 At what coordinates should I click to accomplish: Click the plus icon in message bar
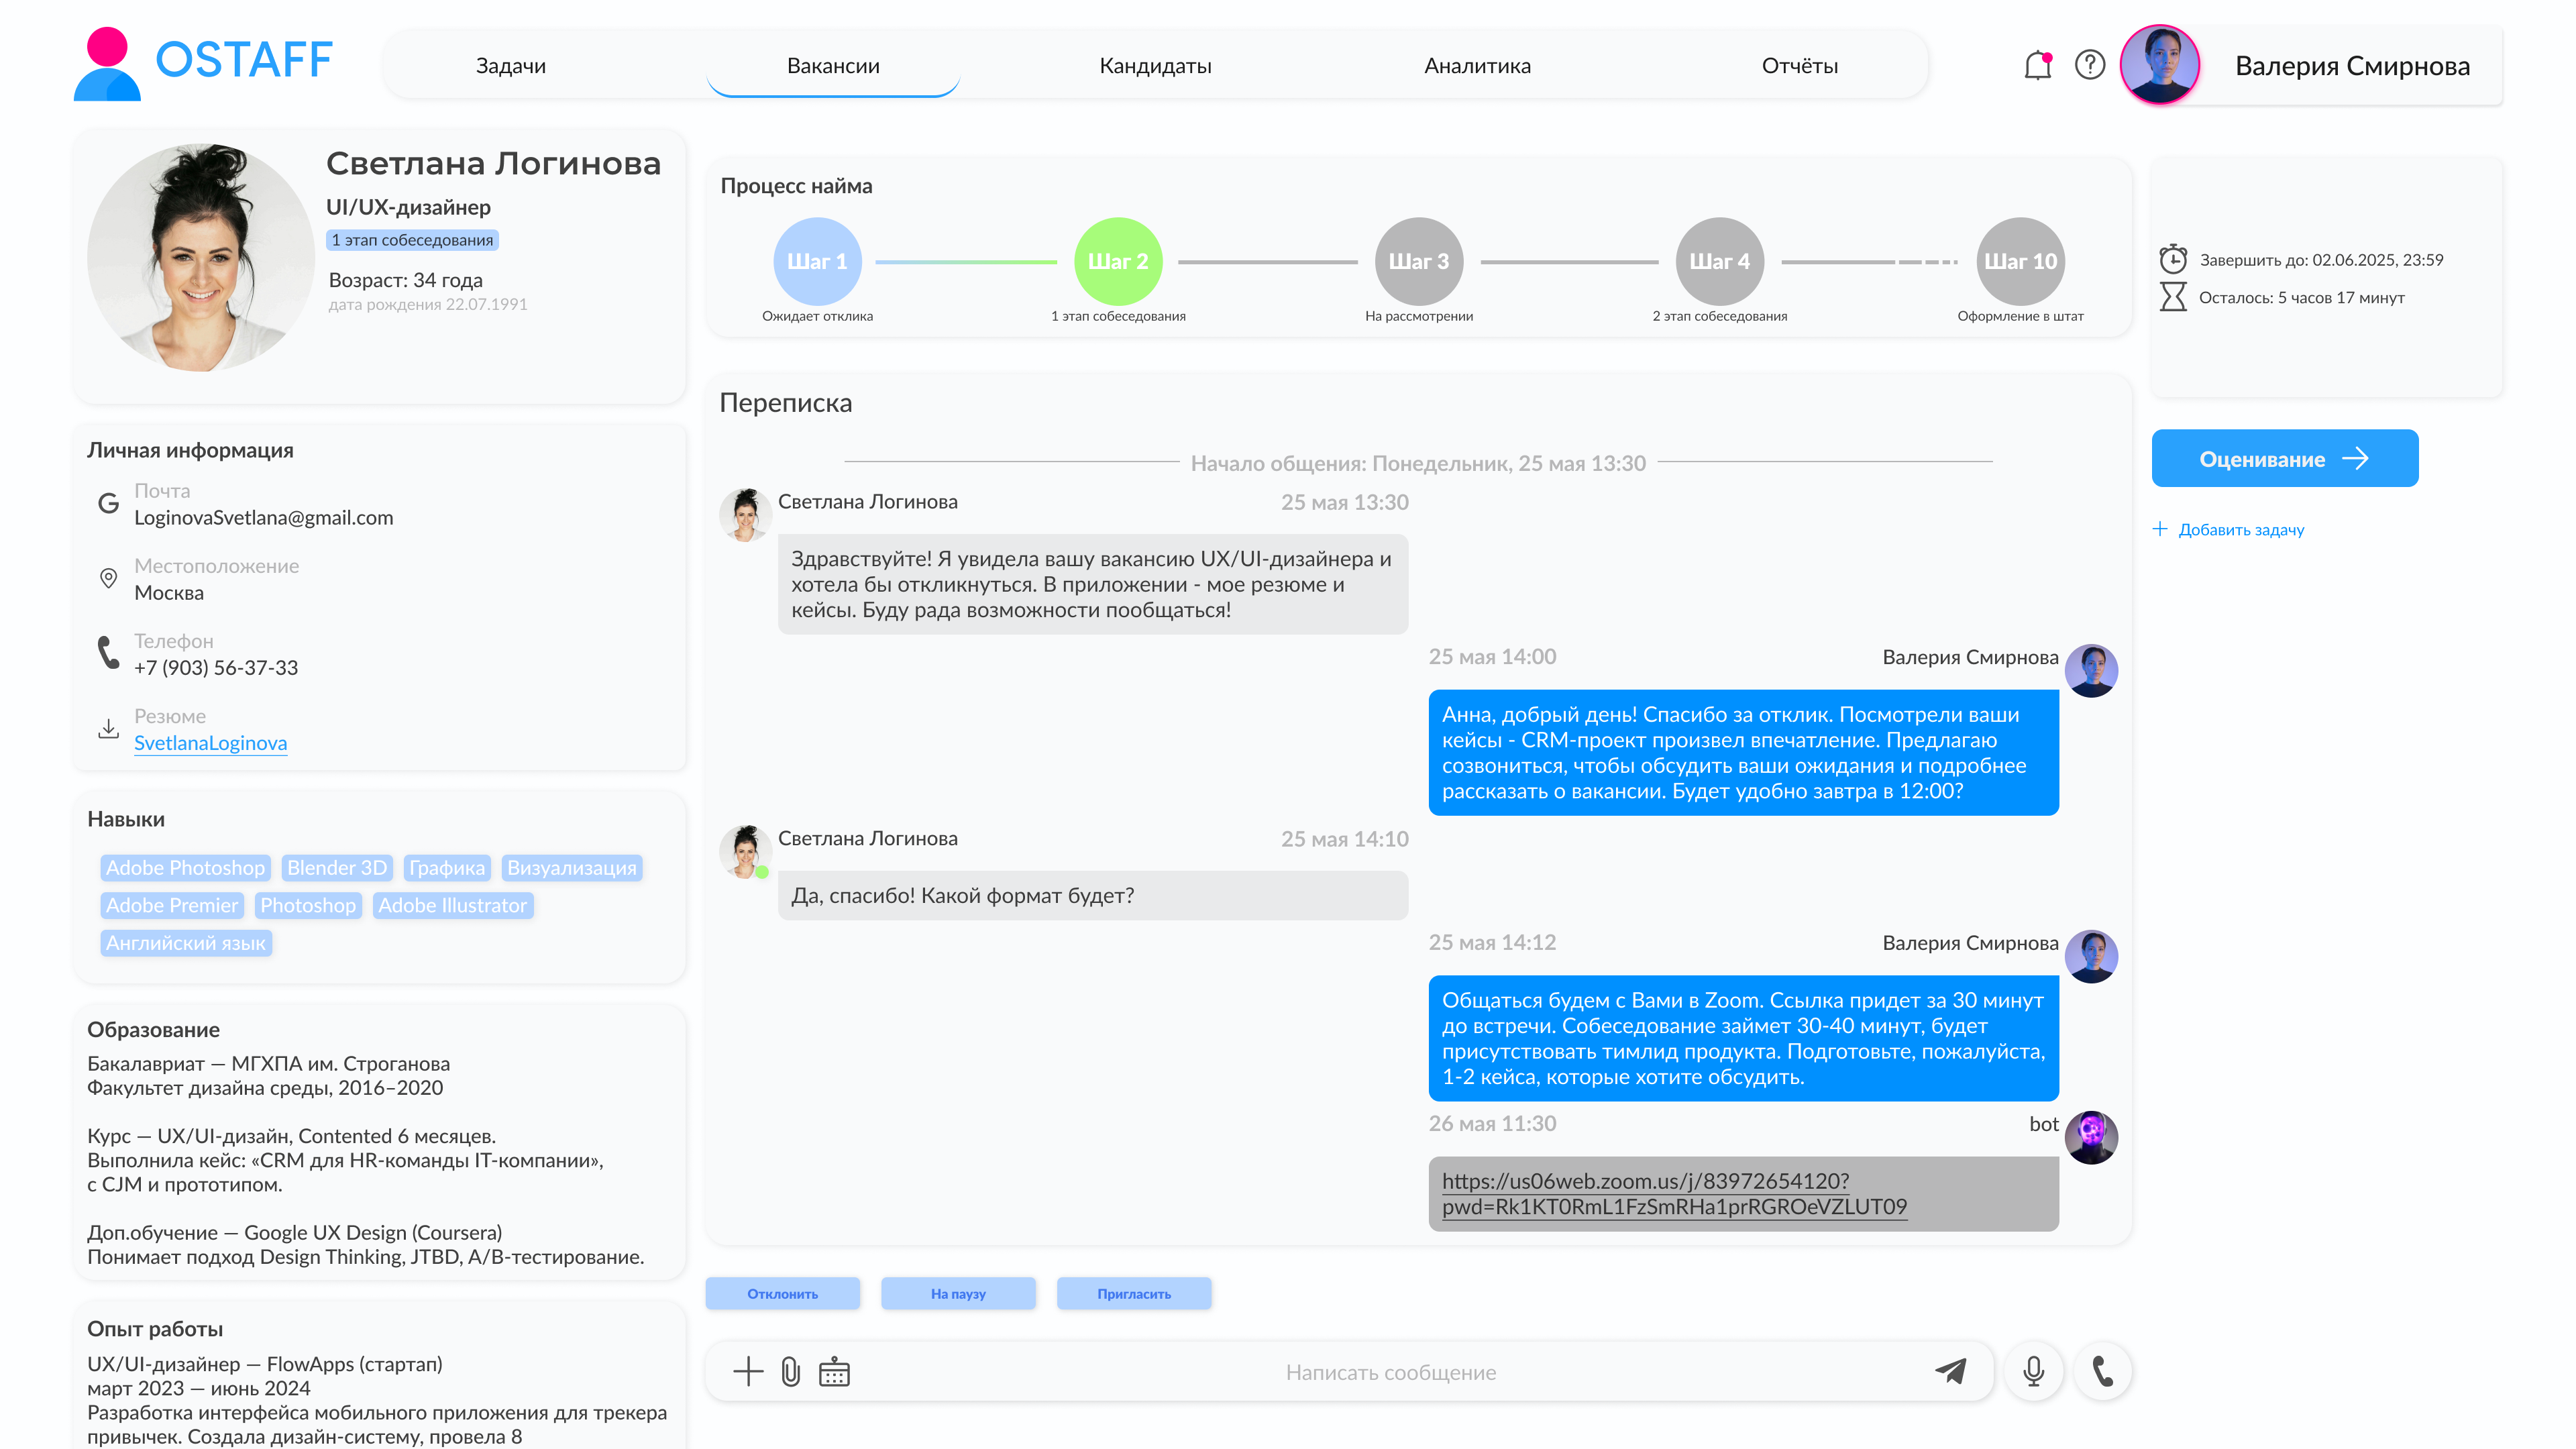[x=748, y=1371]
